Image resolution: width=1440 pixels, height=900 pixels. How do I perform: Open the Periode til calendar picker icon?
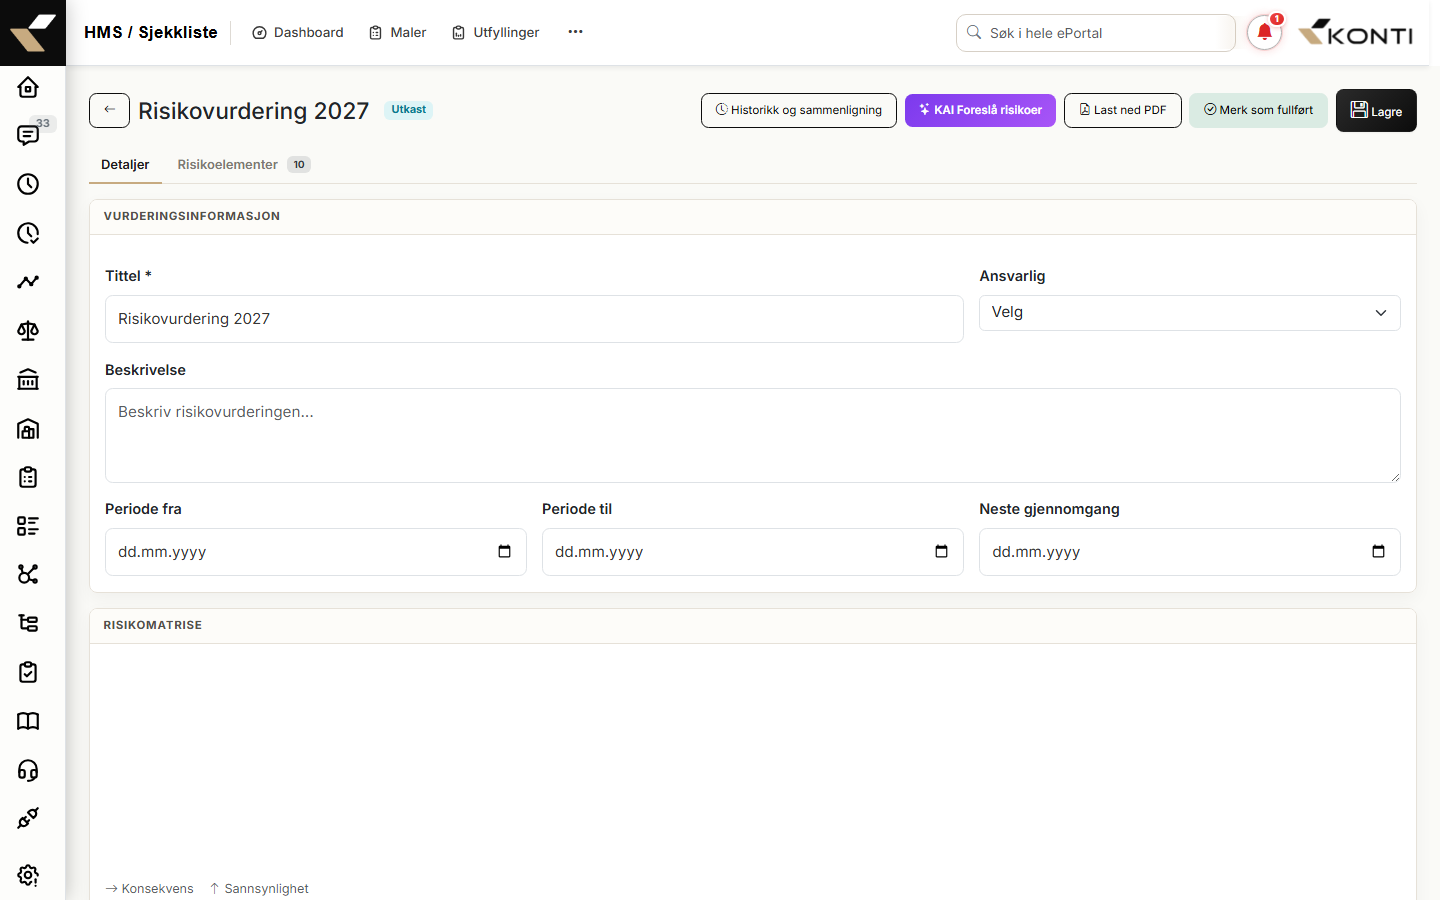coord(941,552)
